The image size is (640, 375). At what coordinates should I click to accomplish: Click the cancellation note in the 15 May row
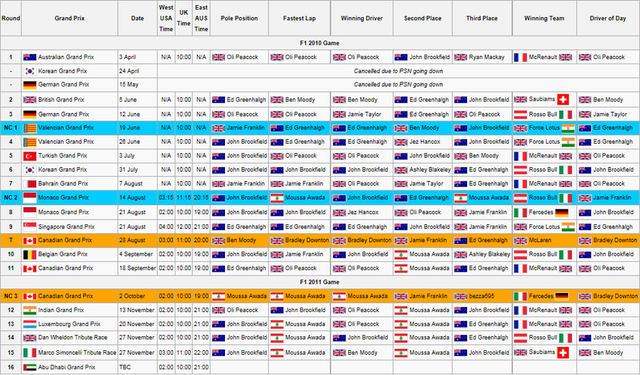point(398,84)
